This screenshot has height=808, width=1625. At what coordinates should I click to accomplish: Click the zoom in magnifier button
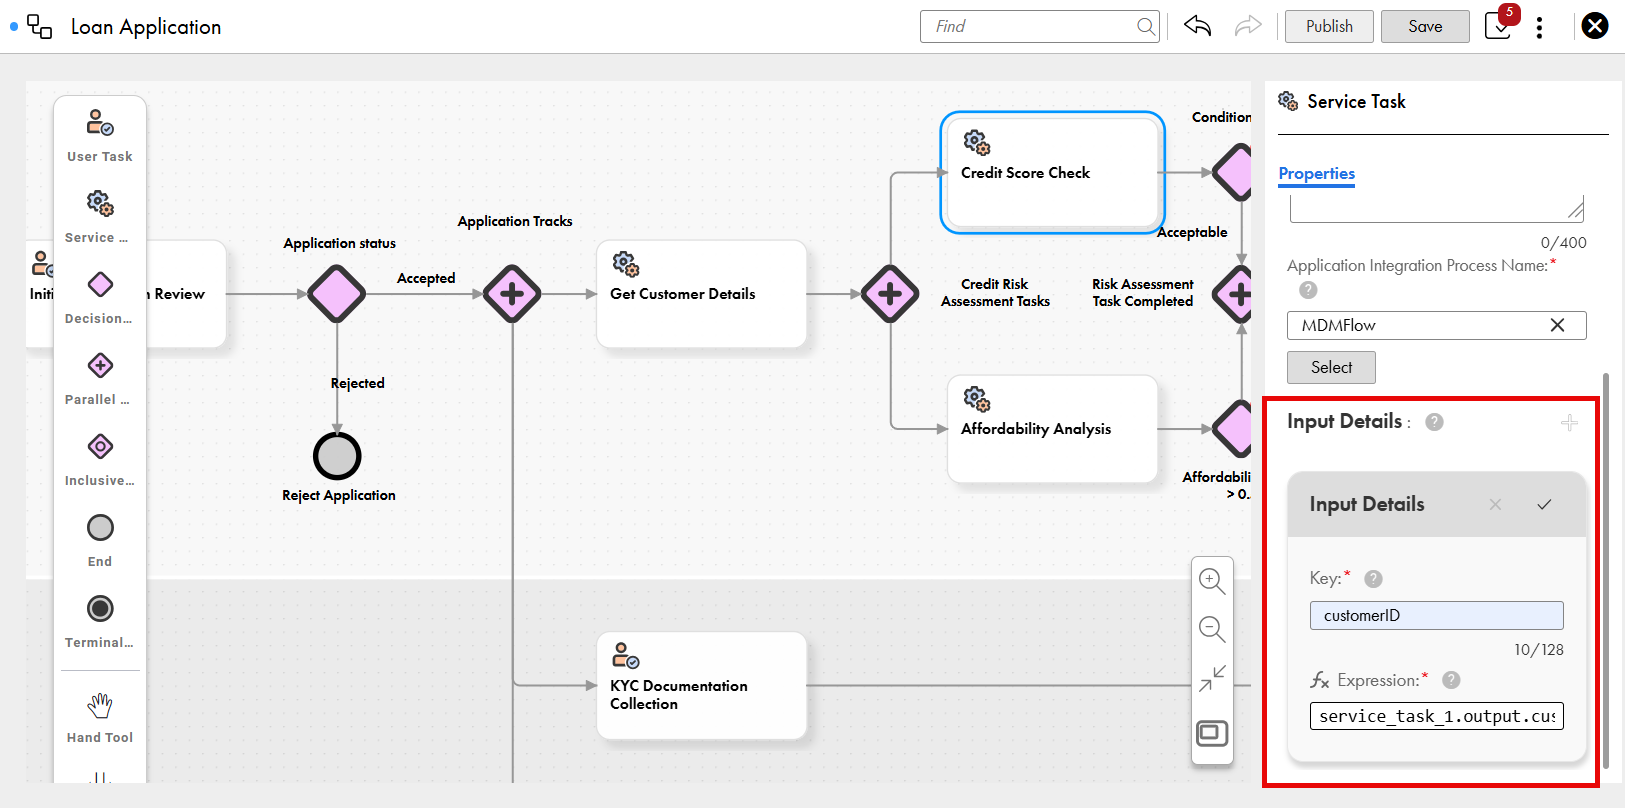1212,581
